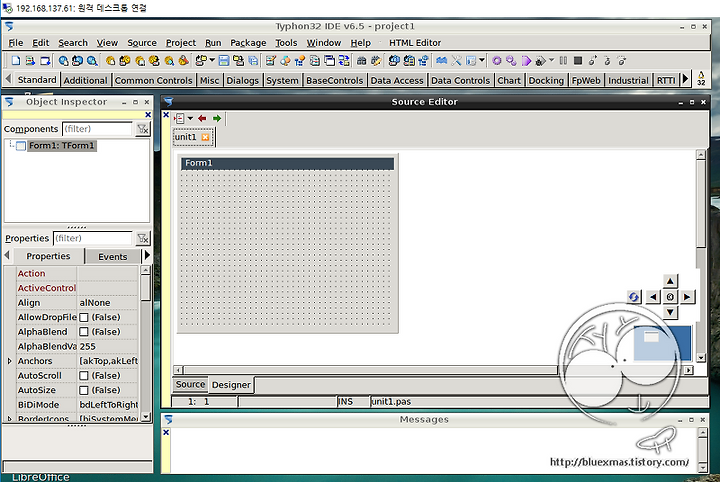Click the Step Out debug icon
The height and width of the screenshot is (482, 720).
click(x=622, y=61)
